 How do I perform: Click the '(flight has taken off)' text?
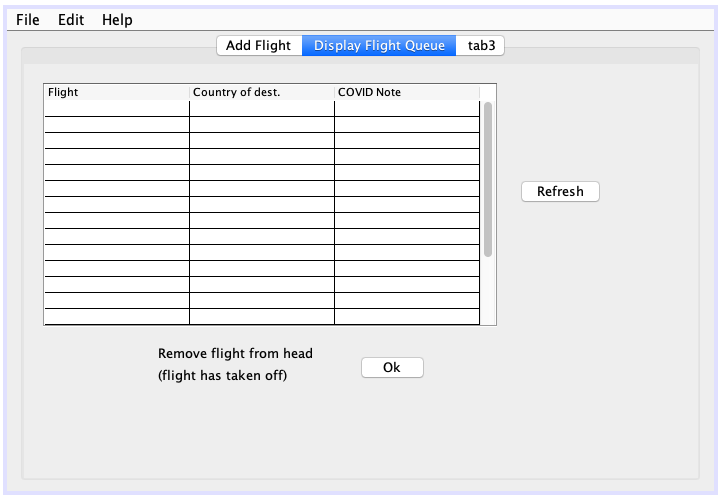[x=222, y=376]
